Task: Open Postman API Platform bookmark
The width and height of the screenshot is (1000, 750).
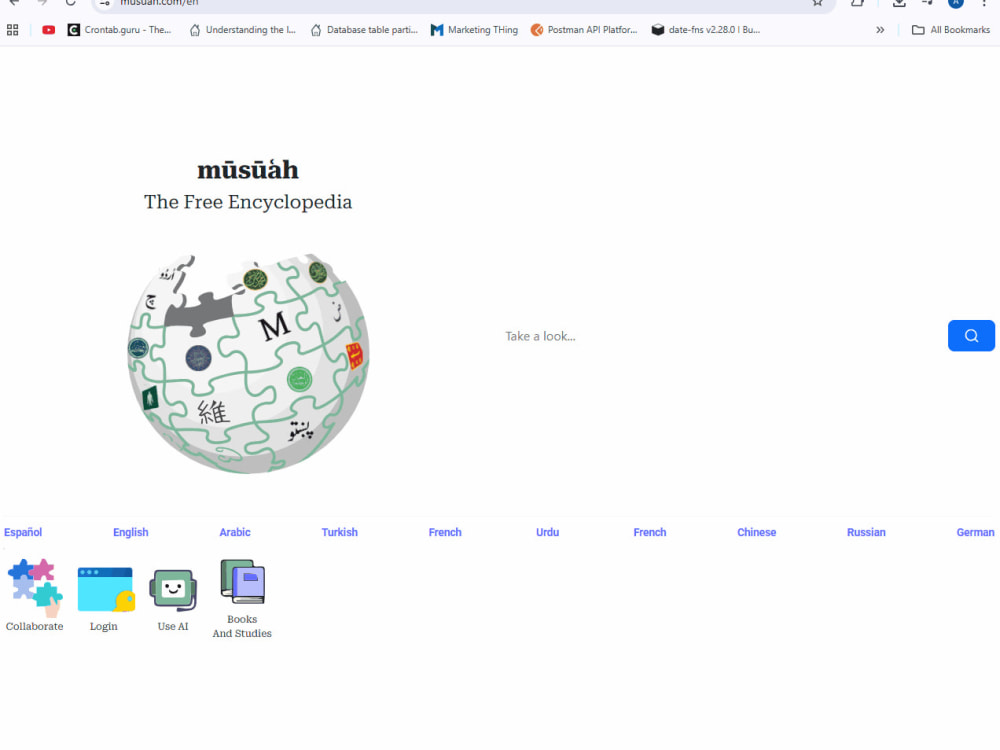Action: click(584, 30)
